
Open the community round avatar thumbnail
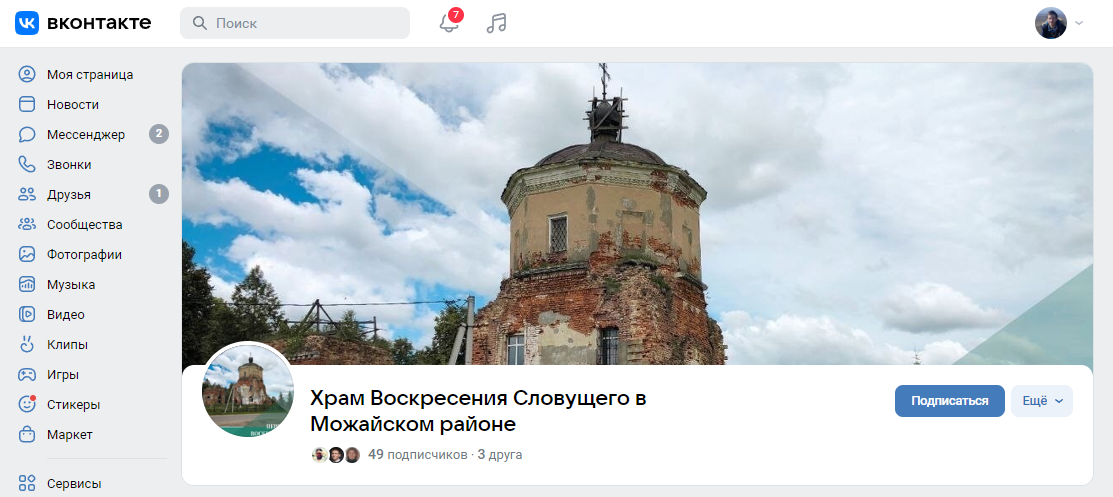click(x=248, y=391)
